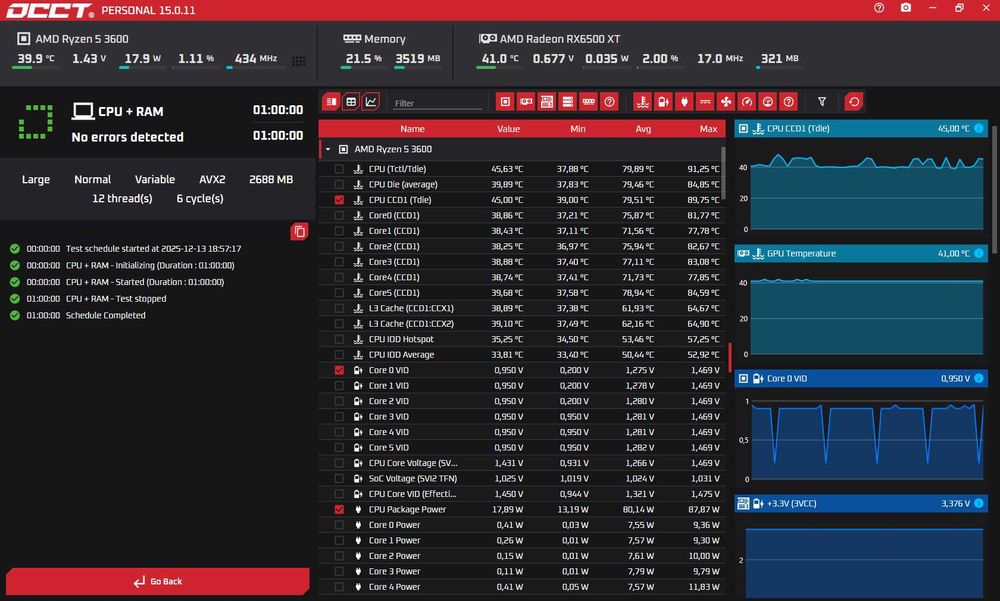Image resolution: width=1000 pixels, height=601 pixels.
Task: Uncheck the Core 0 VID checkbox
Action: pyautogui.click(x=339, y=370)
